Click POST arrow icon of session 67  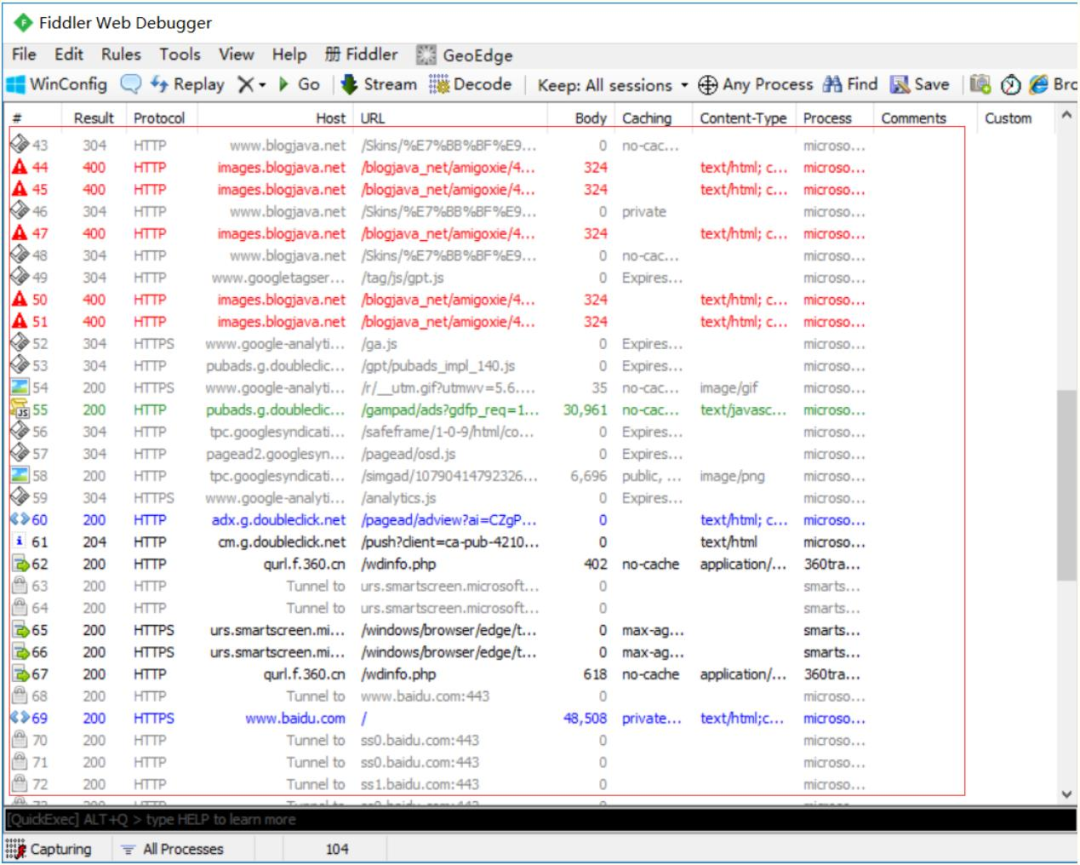[x=21, y=674]
